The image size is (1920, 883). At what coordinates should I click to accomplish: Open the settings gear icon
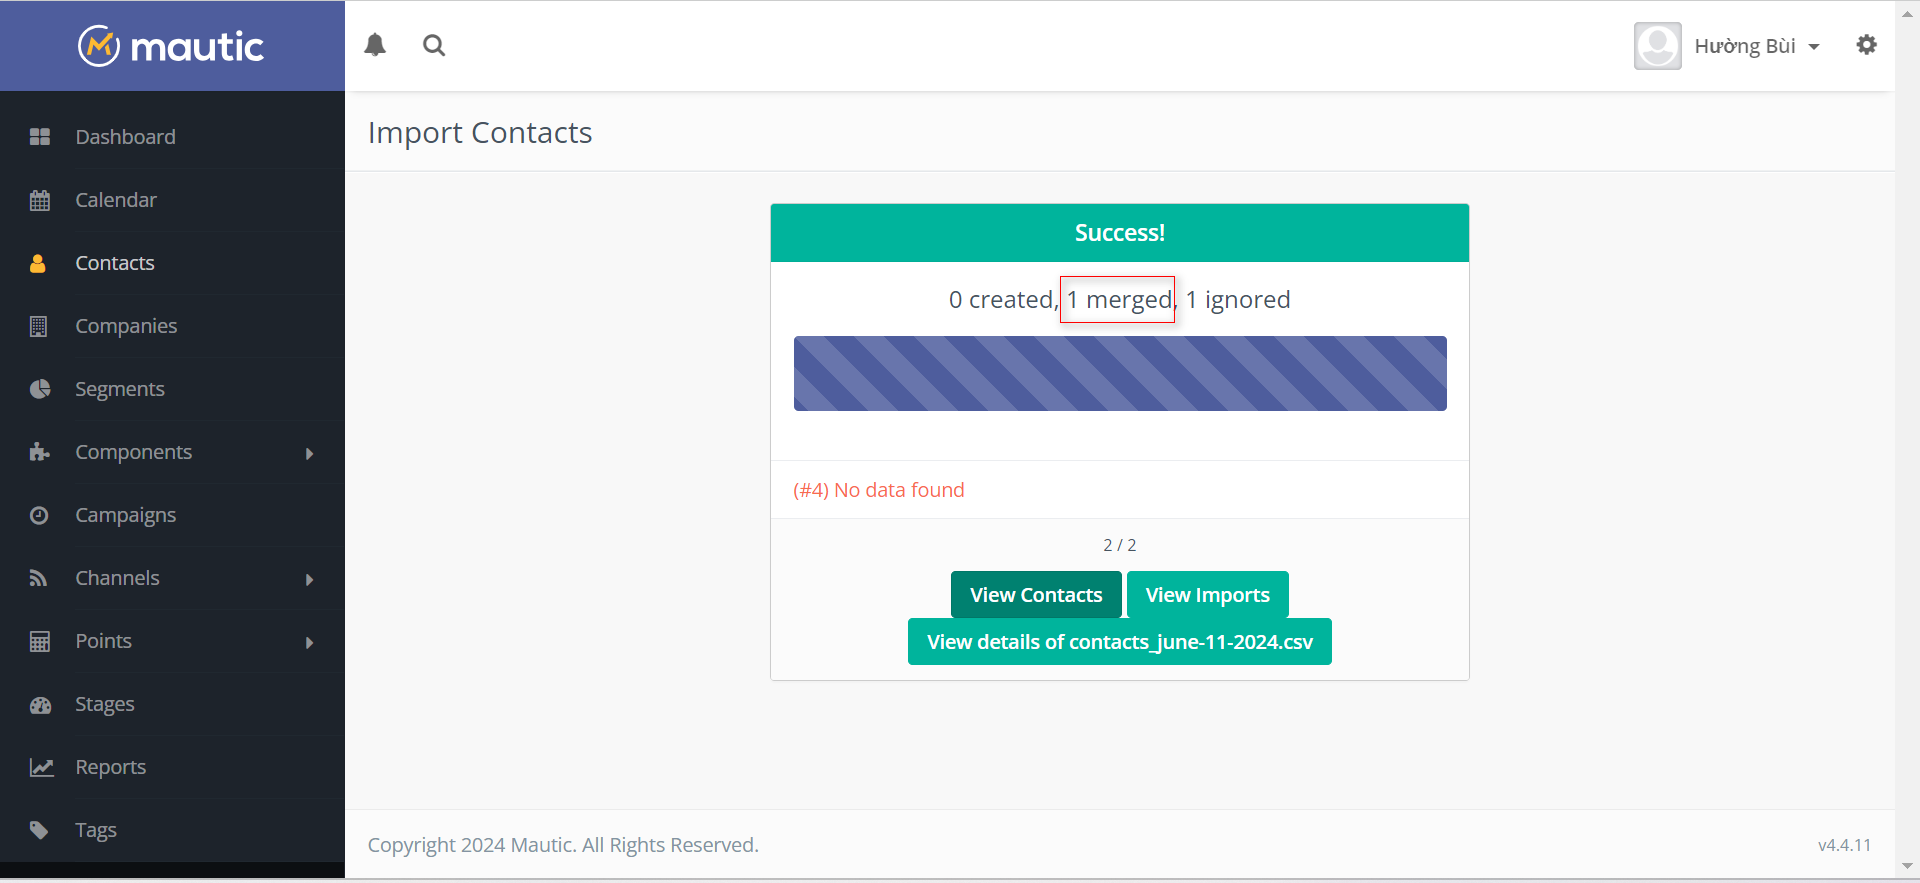1866,45
